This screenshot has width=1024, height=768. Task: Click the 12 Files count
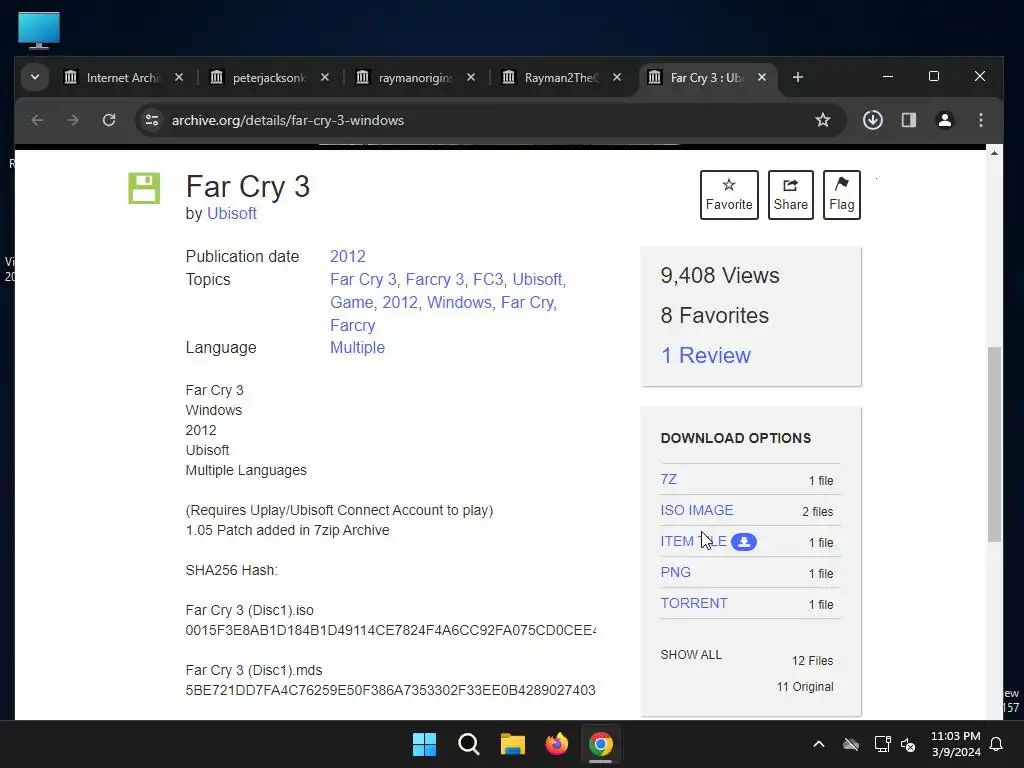812,660
